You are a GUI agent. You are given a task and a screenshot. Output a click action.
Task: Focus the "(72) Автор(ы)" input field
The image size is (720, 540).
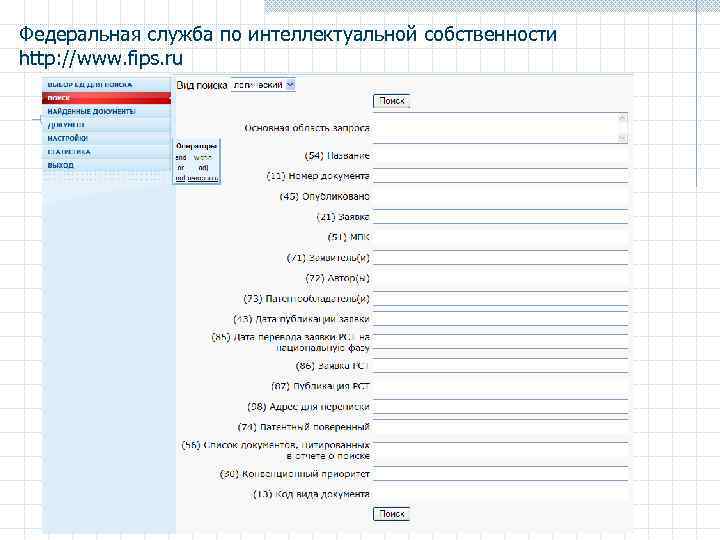pos(501,278)
